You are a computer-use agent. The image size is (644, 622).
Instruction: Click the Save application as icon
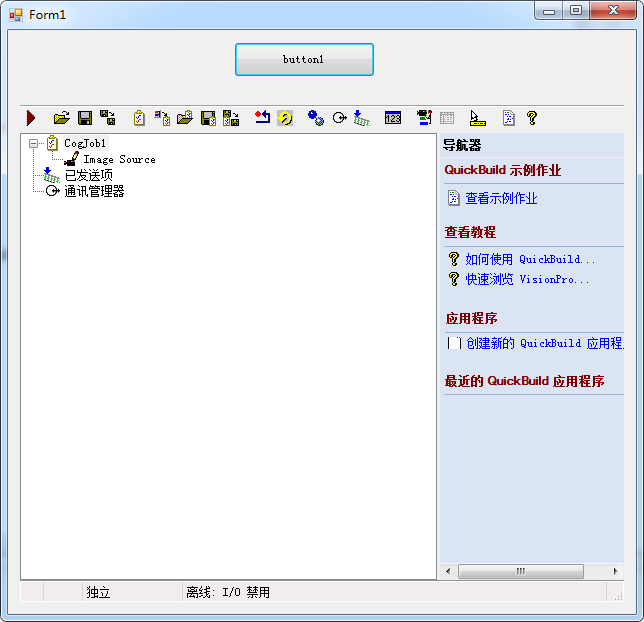[108, 118]
